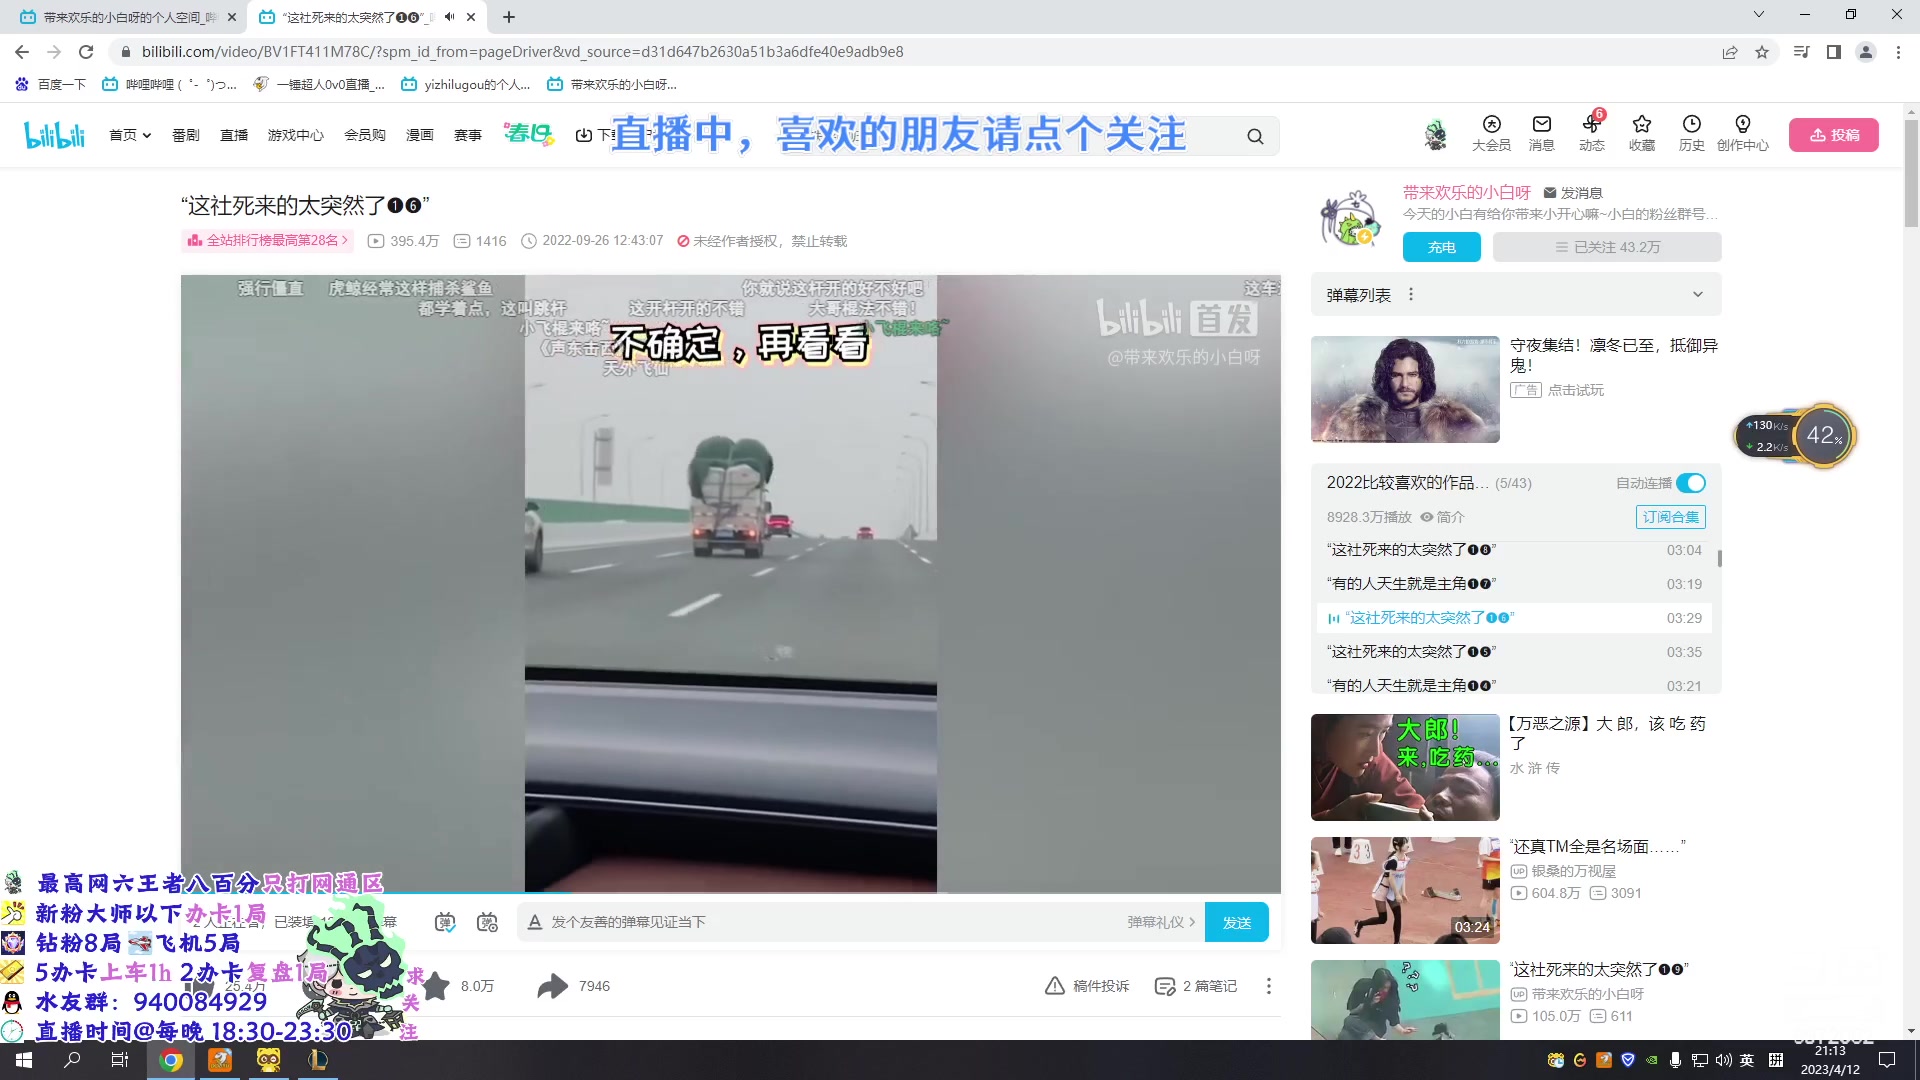Click the uploader avatar 带来欢乐的小白呀
This screenshot has height=1080, width=1920.
coord(1351,219)
